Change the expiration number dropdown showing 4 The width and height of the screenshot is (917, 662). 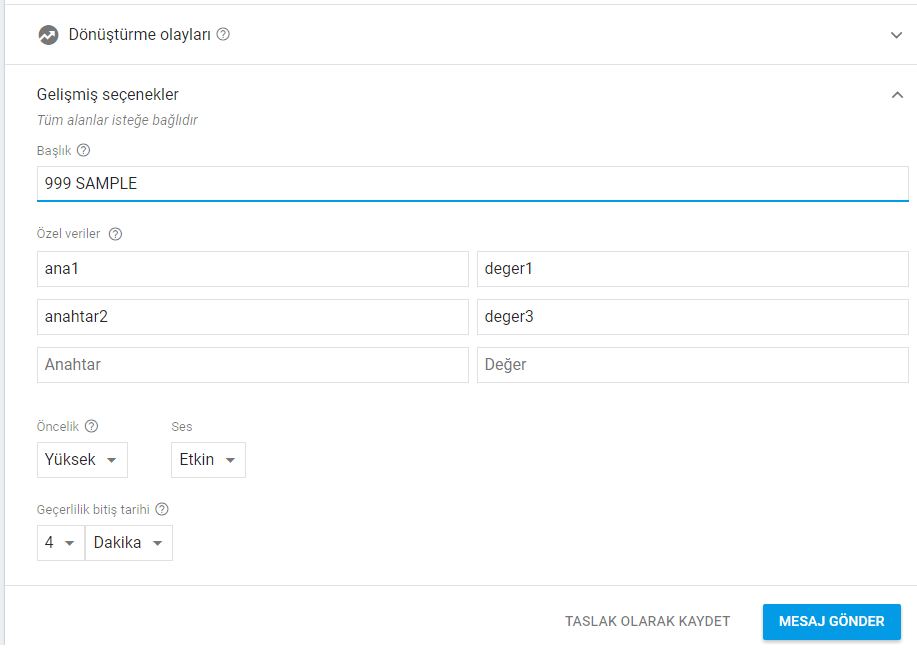[61, 543]
